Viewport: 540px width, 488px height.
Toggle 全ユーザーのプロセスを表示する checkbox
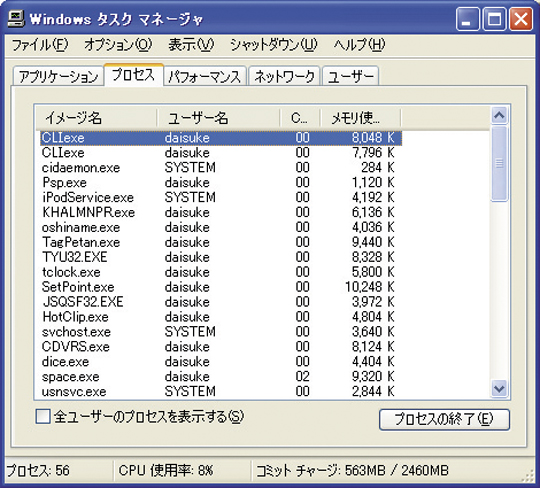click(x=43, y=416)
